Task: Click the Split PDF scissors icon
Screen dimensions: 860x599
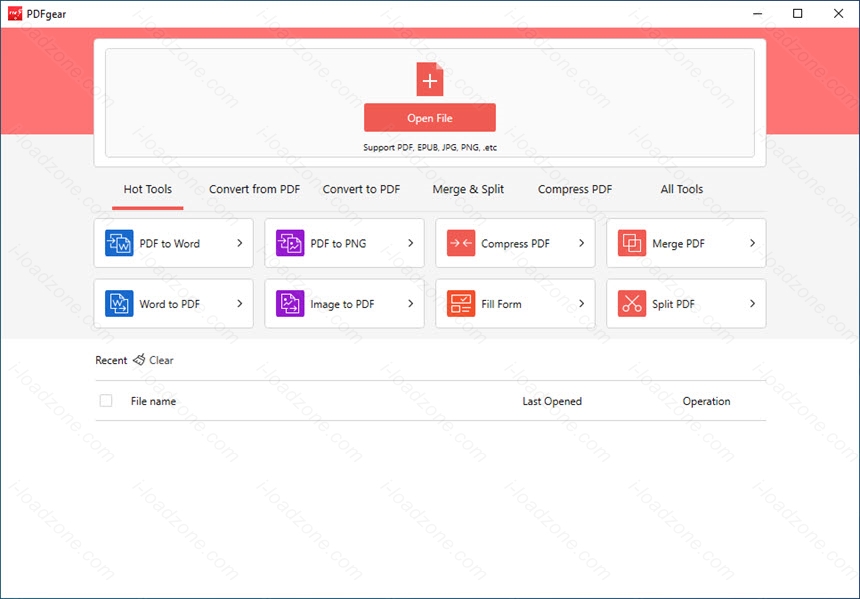Action: pos(632,303)
